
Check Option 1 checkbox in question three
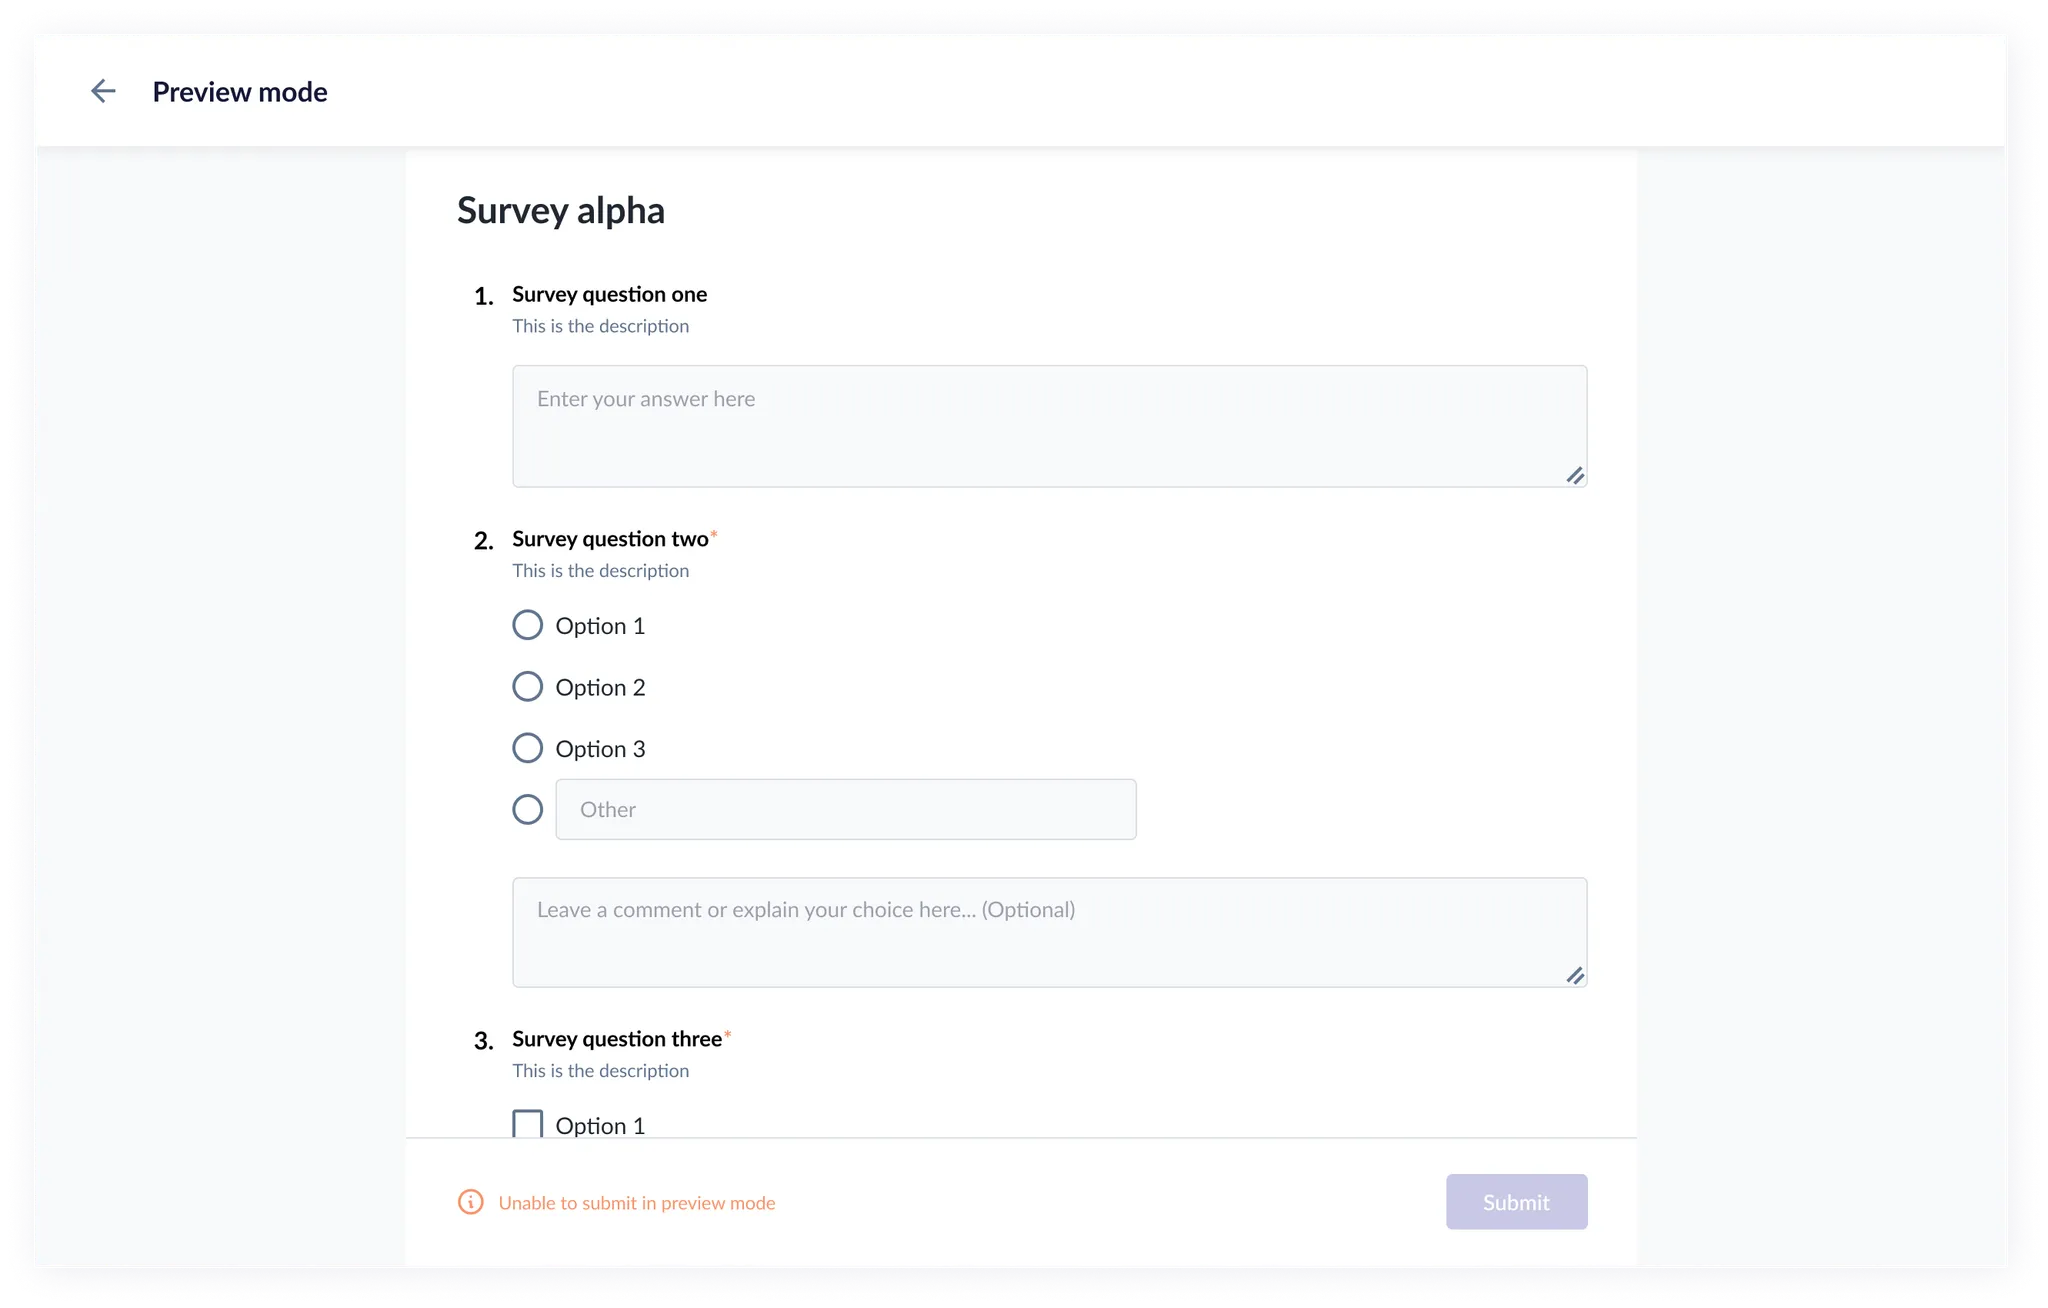528,1124
